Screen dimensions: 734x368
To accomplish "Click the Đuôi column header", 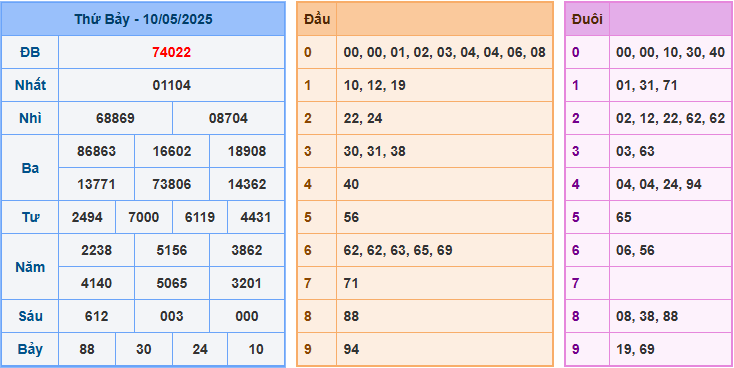I will (587, 19).
